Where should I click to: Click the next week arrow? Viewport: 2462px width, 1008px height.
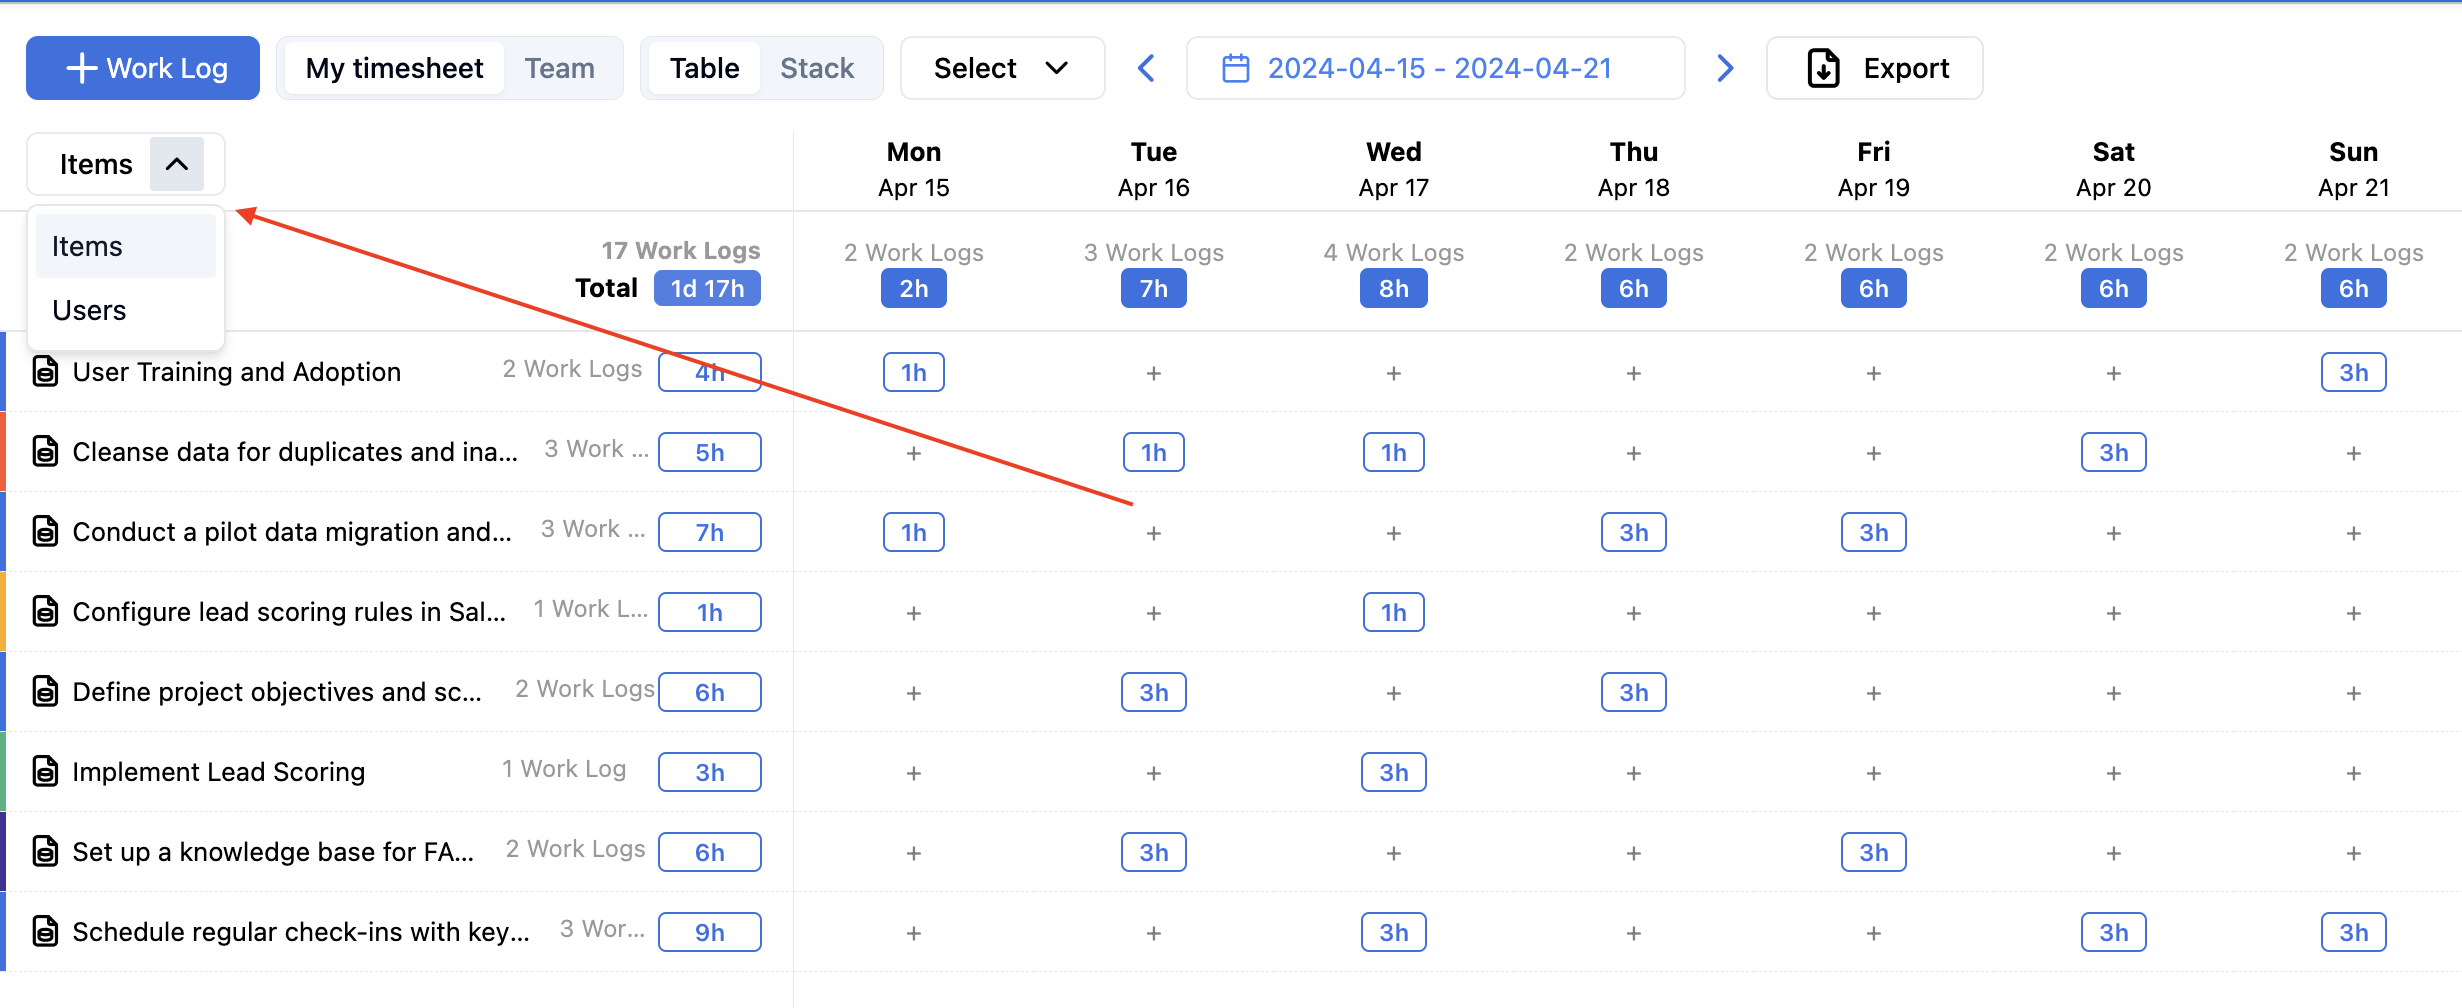tap(1725, 68)
